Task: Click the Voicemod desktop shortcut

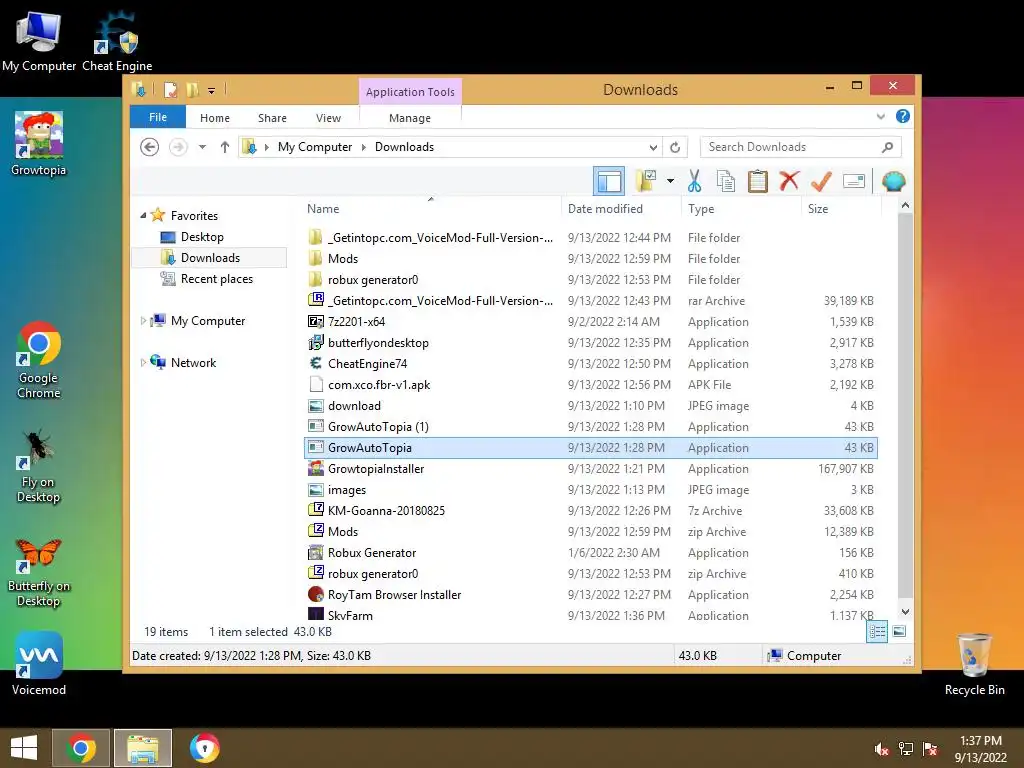Action: [39, 664]
